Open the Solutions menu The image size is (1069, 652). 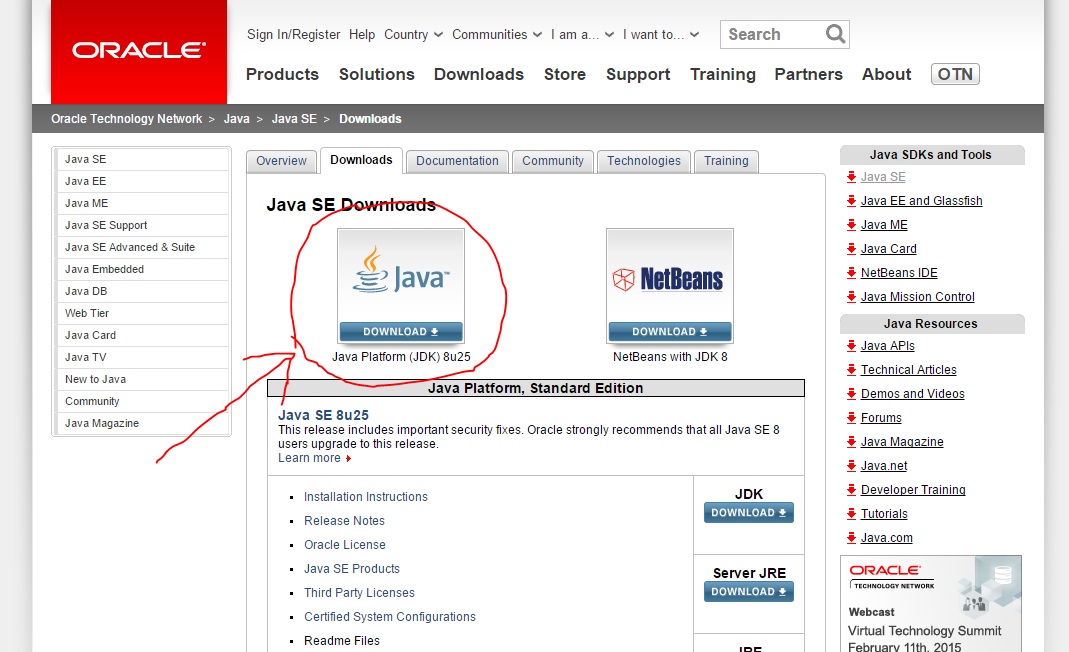pos(376,74)
